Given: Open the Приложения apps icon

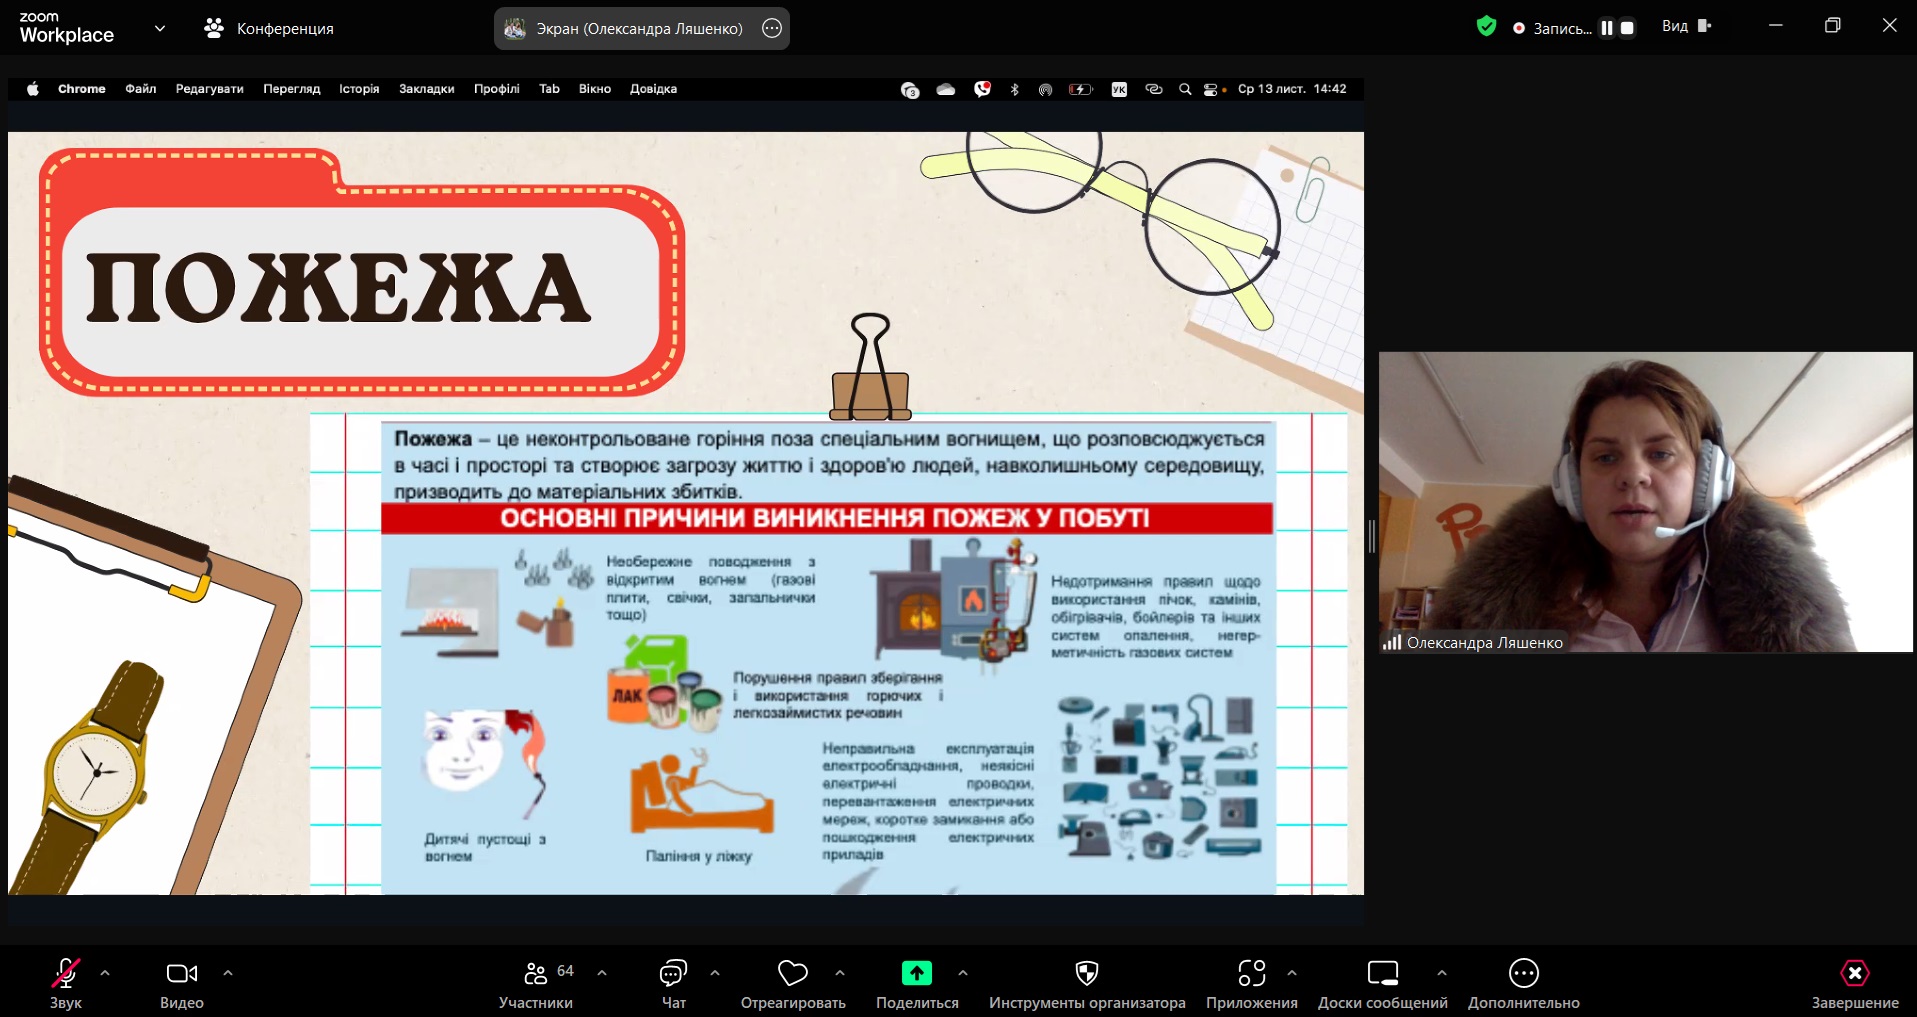Looking at the screenshot, I should pyautogui.click(x=1251, y=973).
